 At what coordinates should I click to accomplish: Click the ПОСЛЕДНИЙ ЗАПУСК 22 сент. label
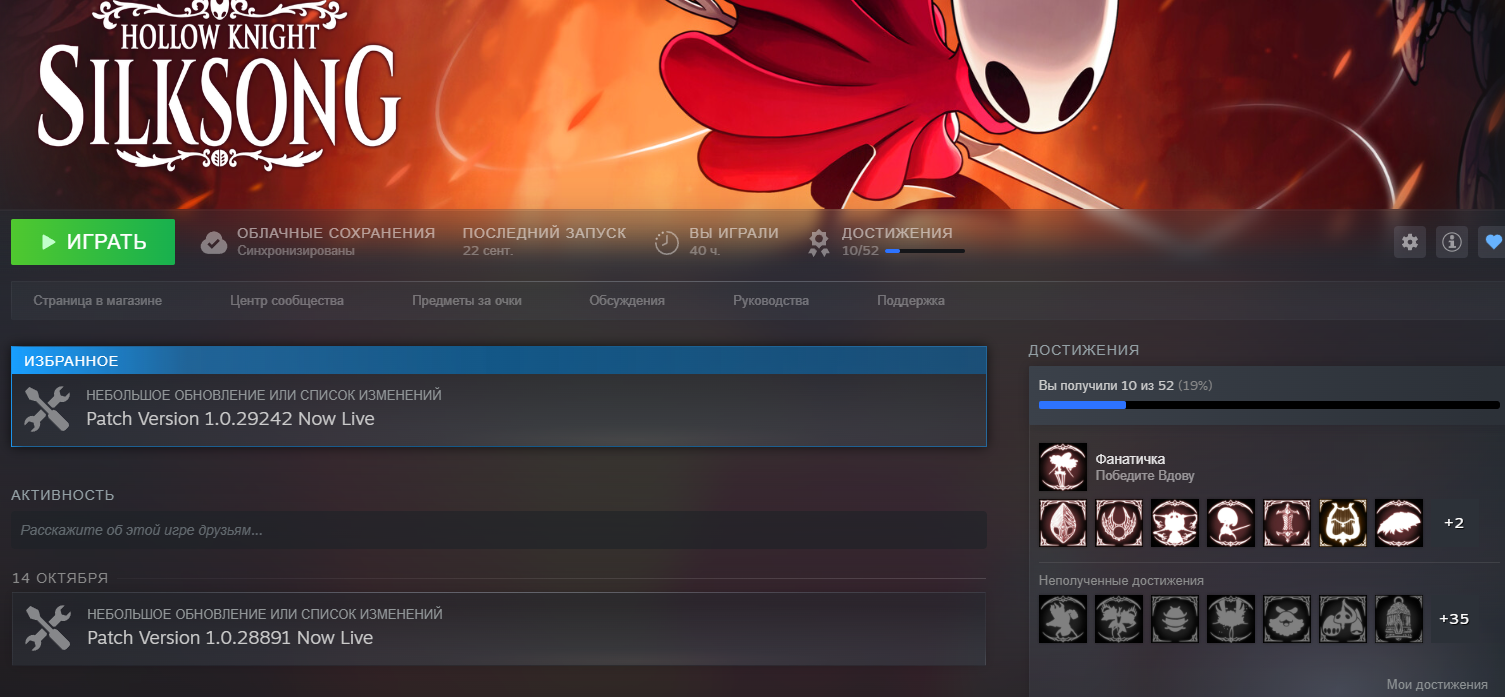544,241
